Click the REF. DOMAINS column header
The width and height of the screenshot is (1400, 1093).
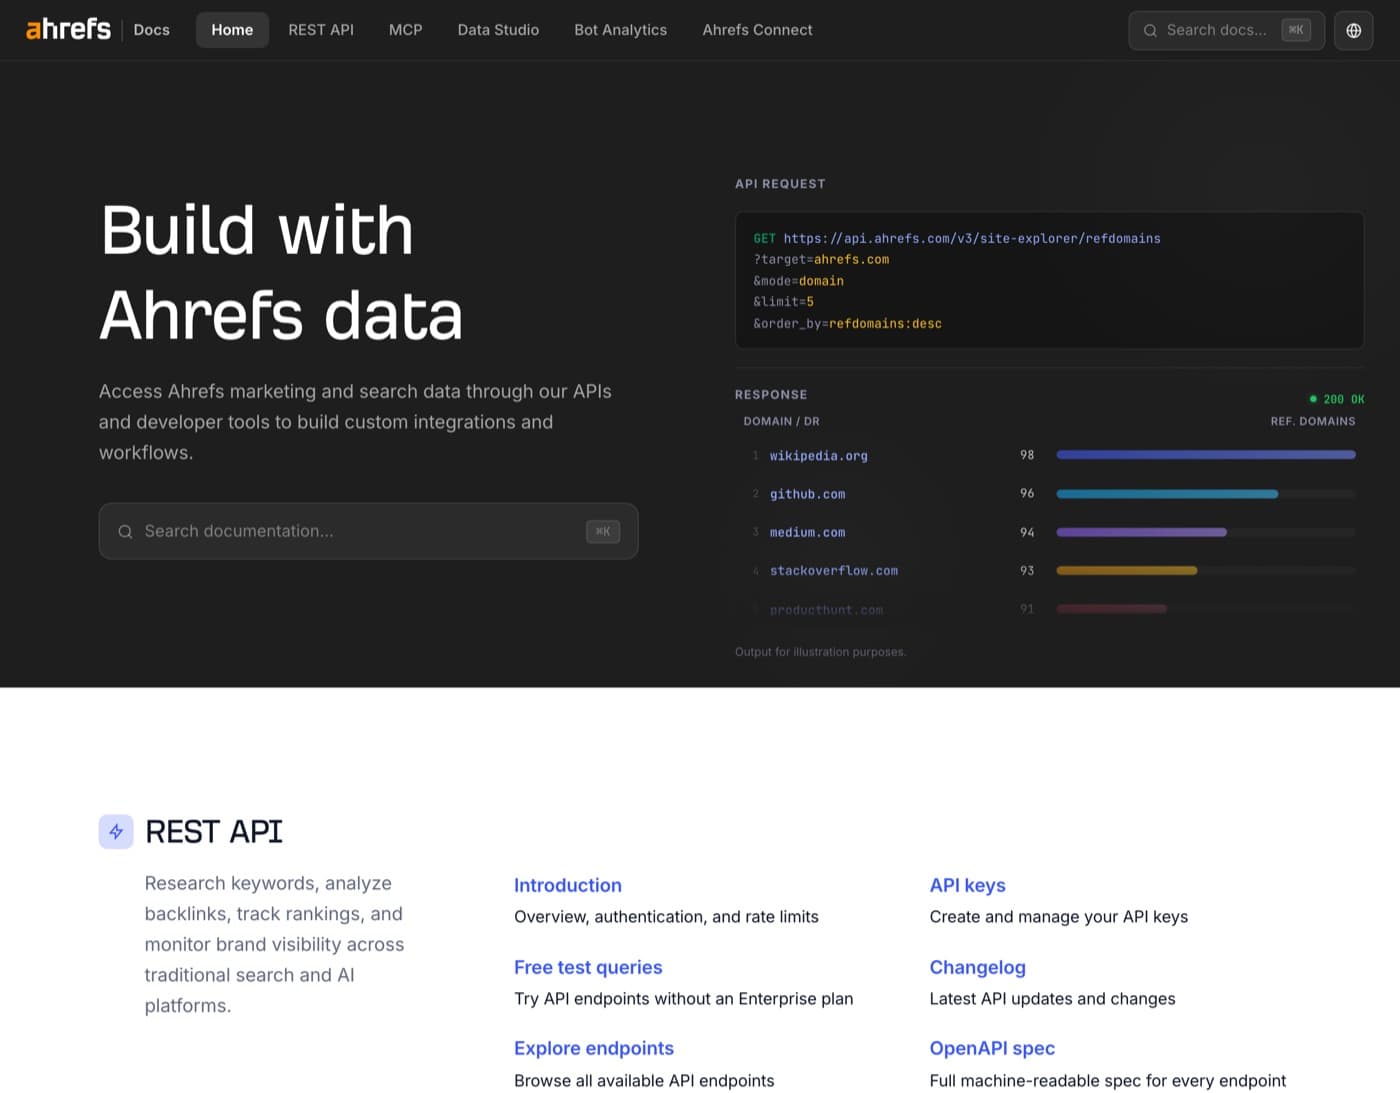1313,422
